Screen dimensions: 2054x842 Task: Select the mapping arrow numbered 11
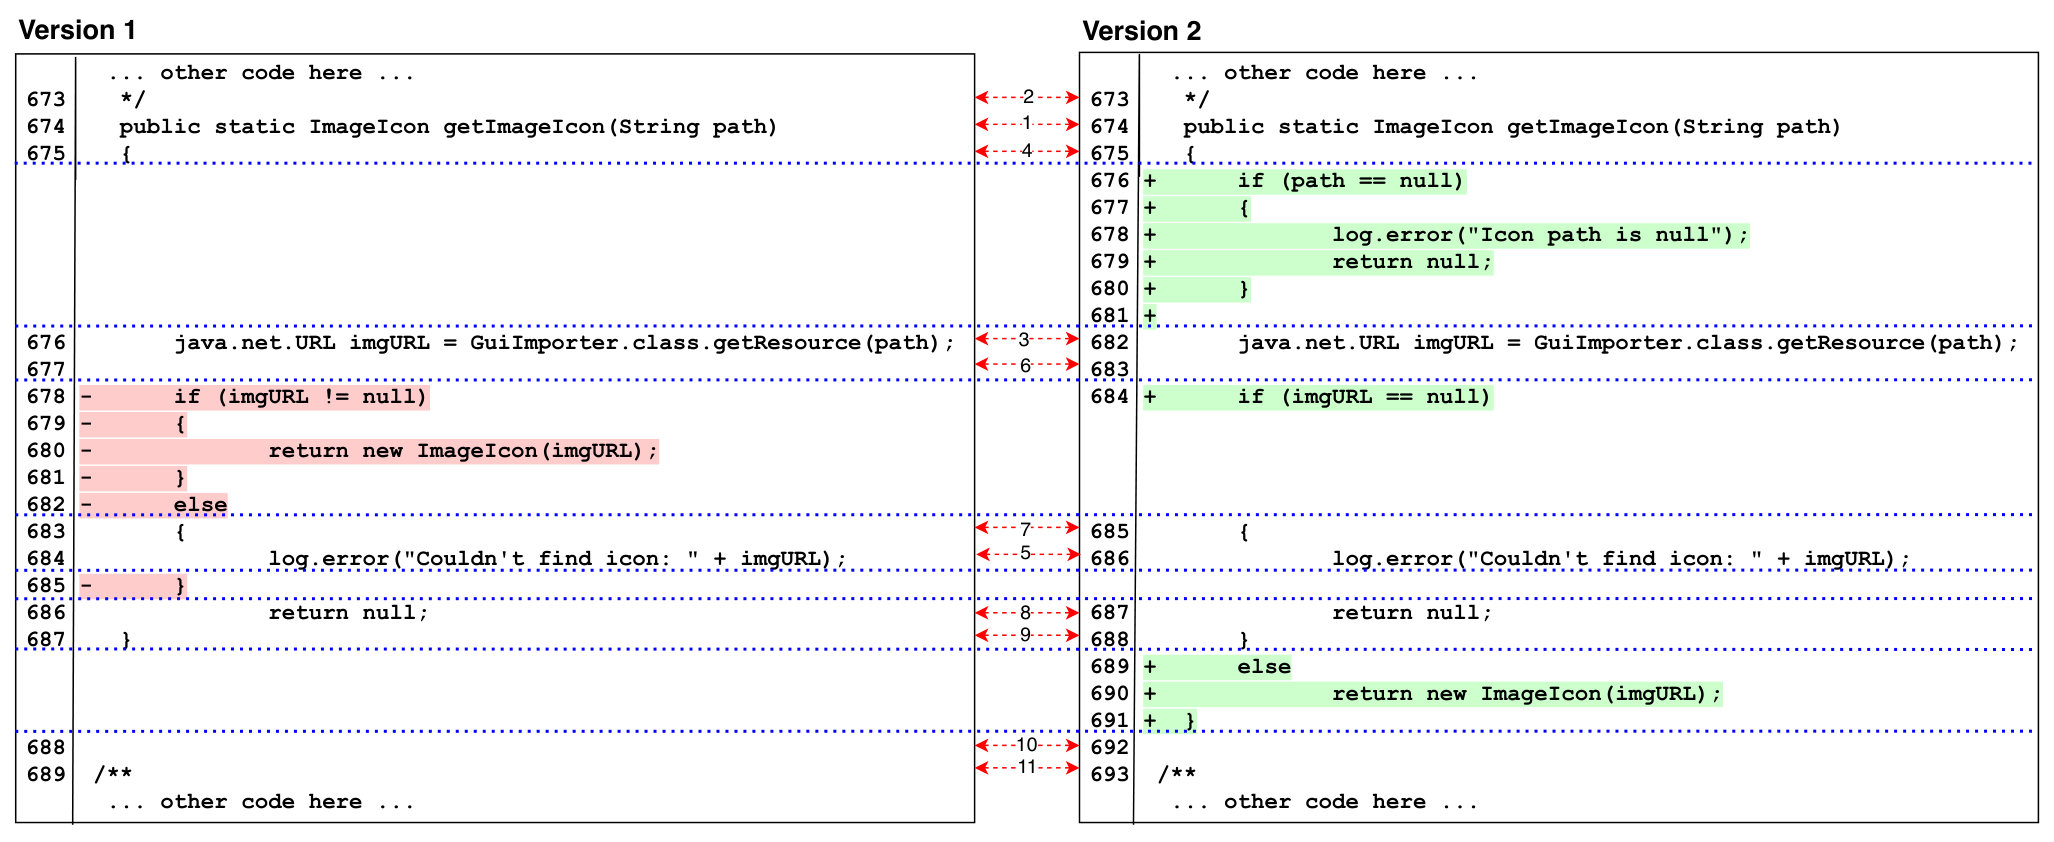(x=1027, y=767)
